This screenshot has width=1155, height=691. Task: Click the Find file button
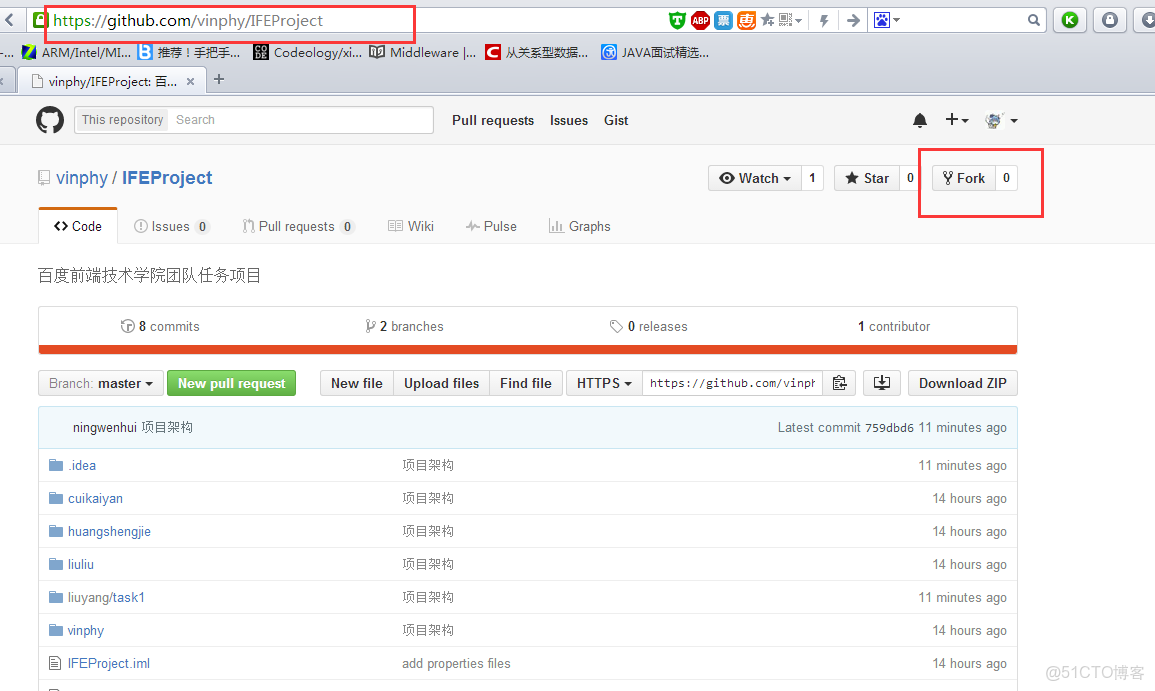[526, 383]
